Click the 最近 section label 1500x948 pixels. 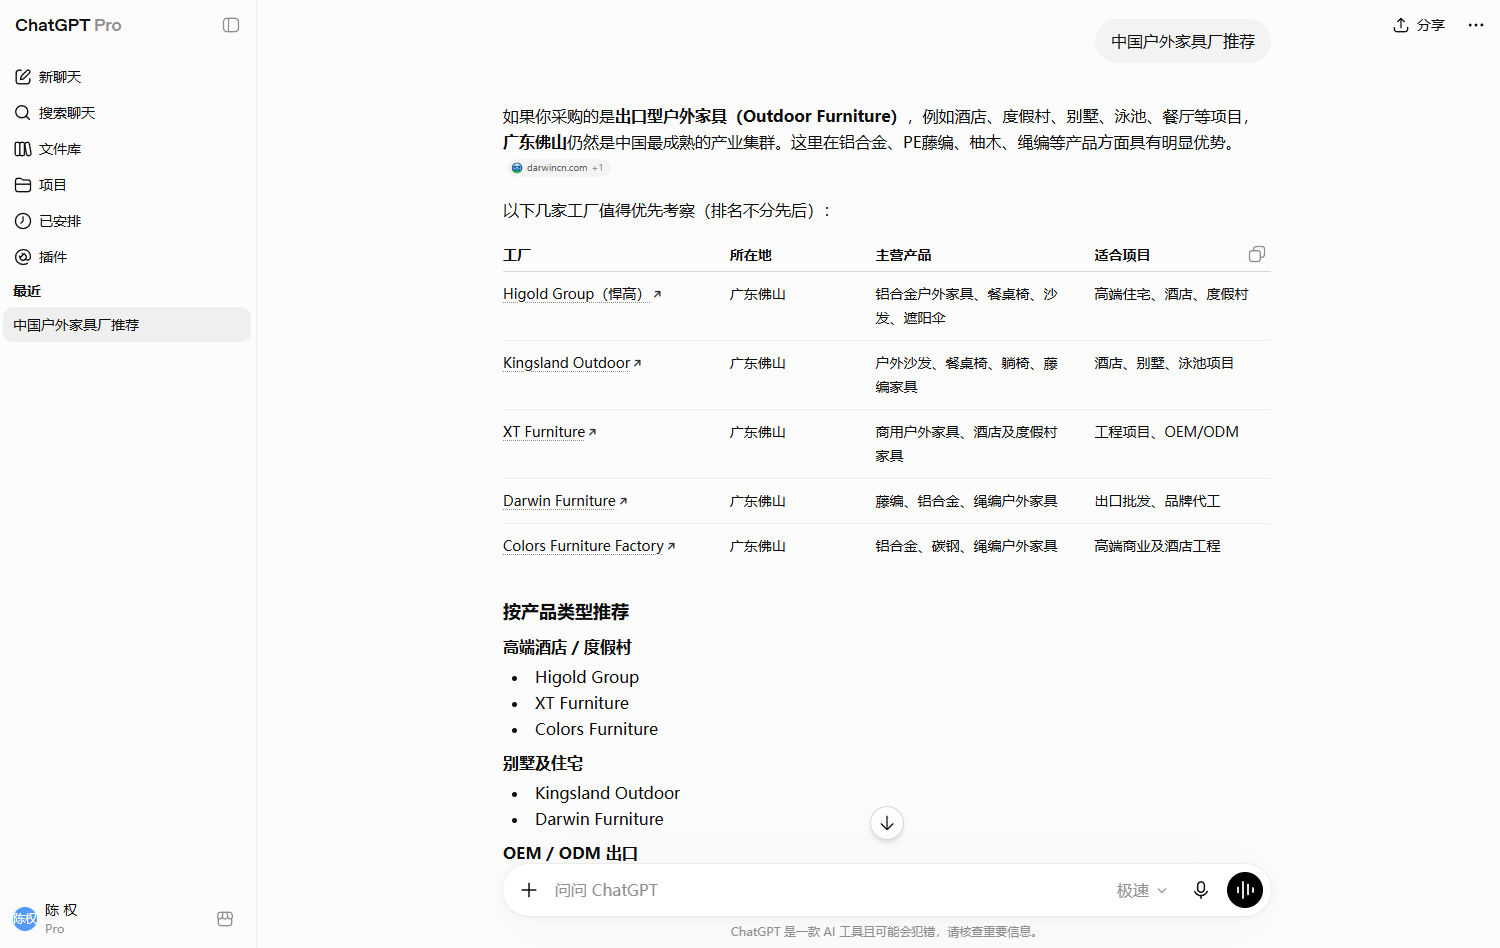(27, 291)
